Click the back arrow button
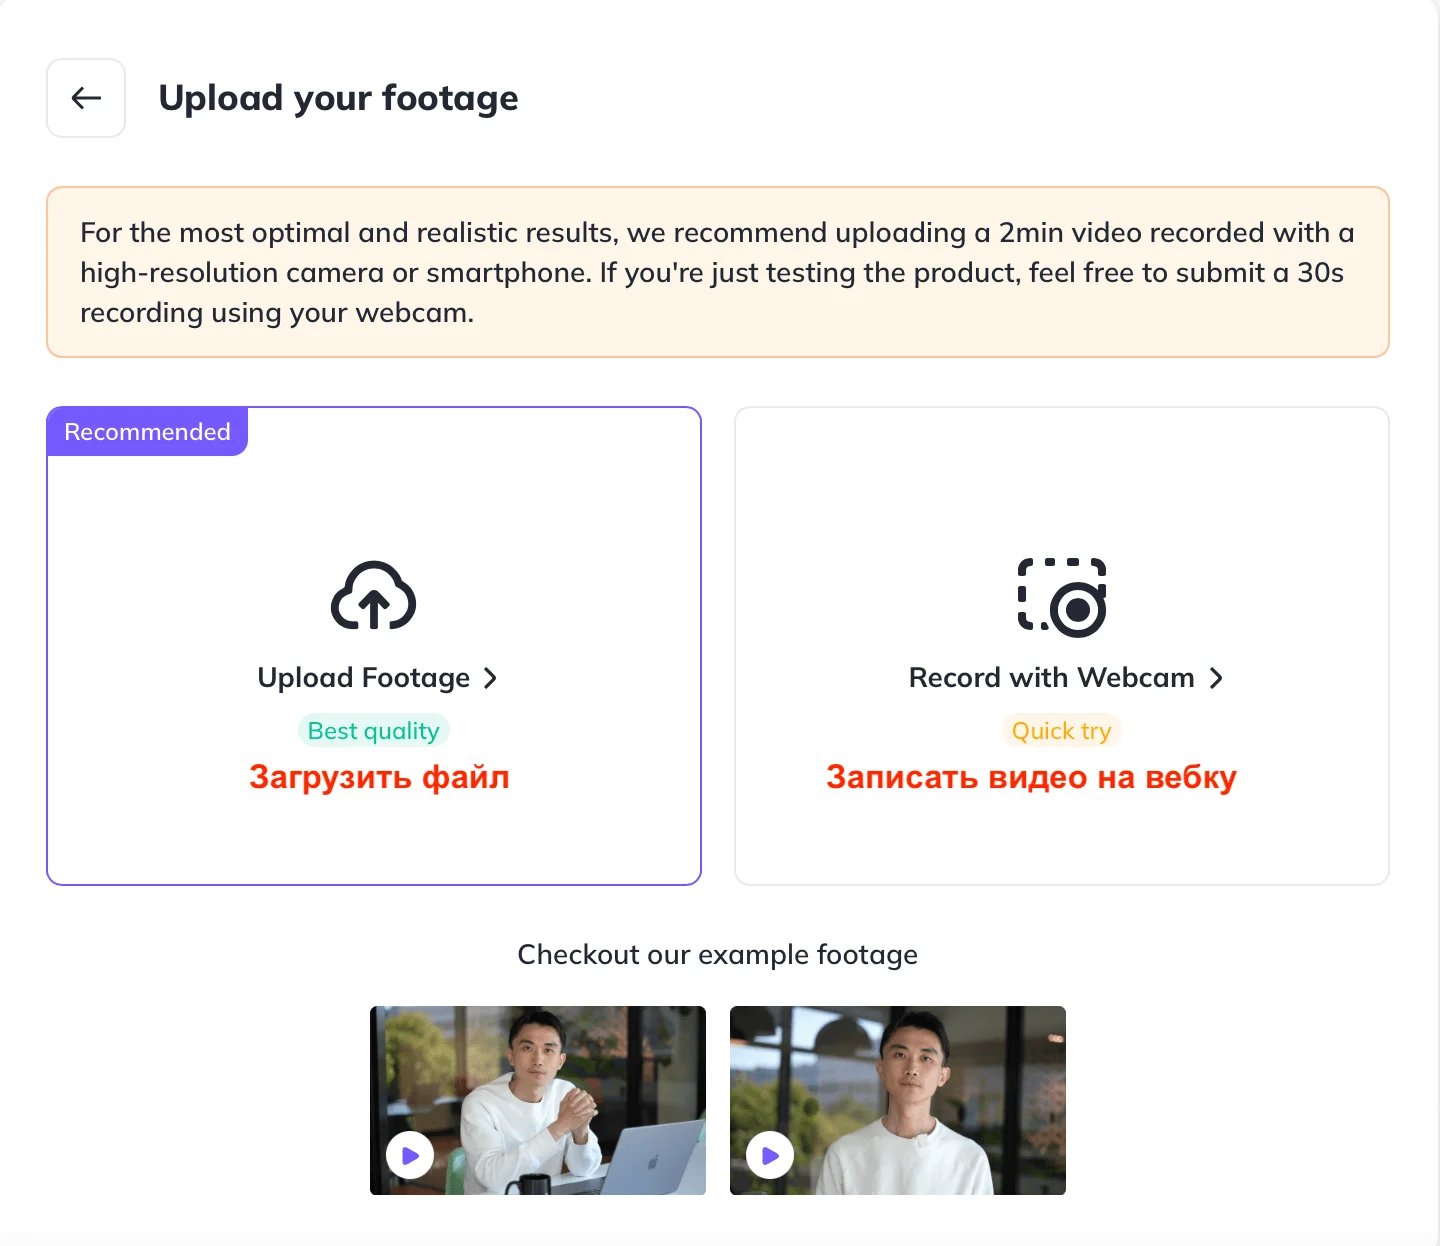The image size is (1440, 1246). point(86,98)
